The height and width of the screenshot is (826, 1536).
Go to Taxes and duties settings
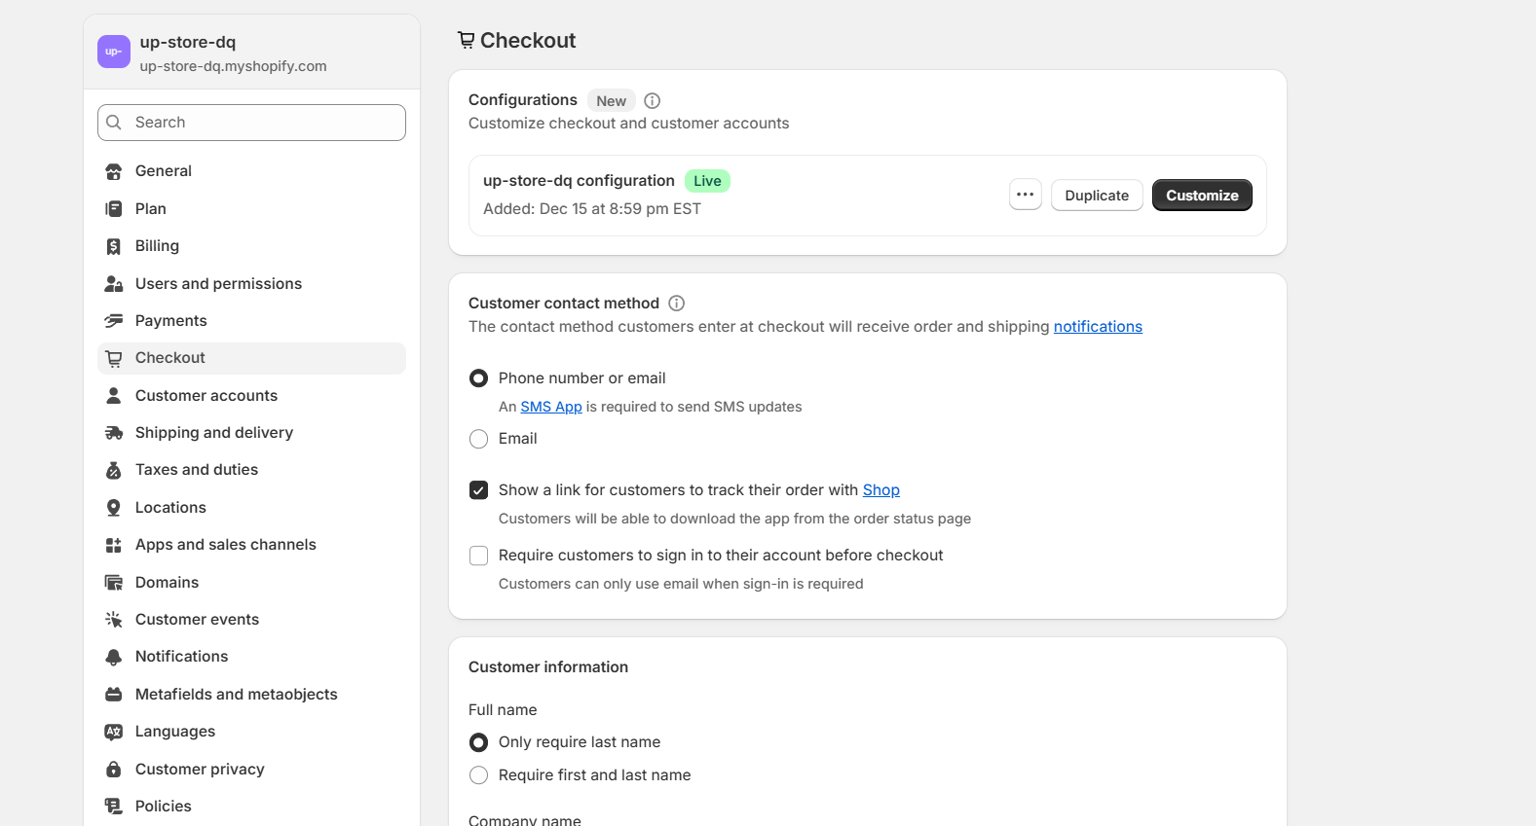(196, 470)
